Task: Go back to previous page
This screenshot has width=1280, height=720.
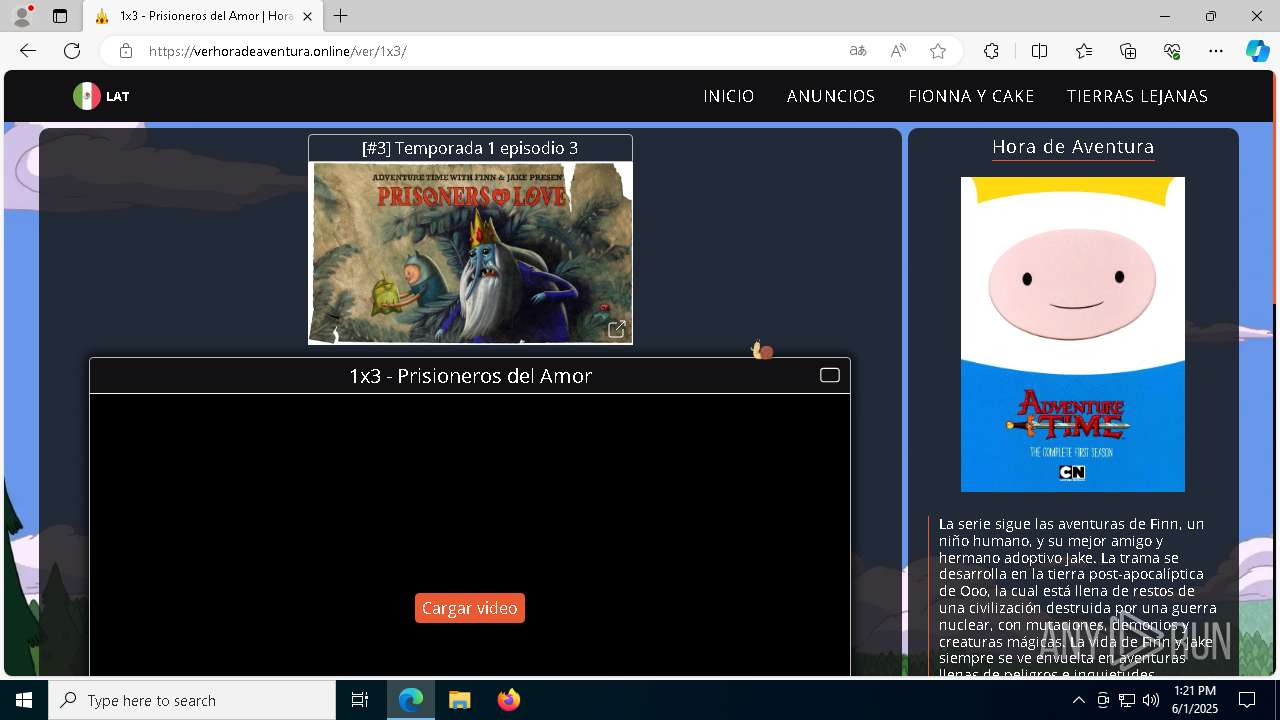Action: pyautogui.click(x=28, y=51)
